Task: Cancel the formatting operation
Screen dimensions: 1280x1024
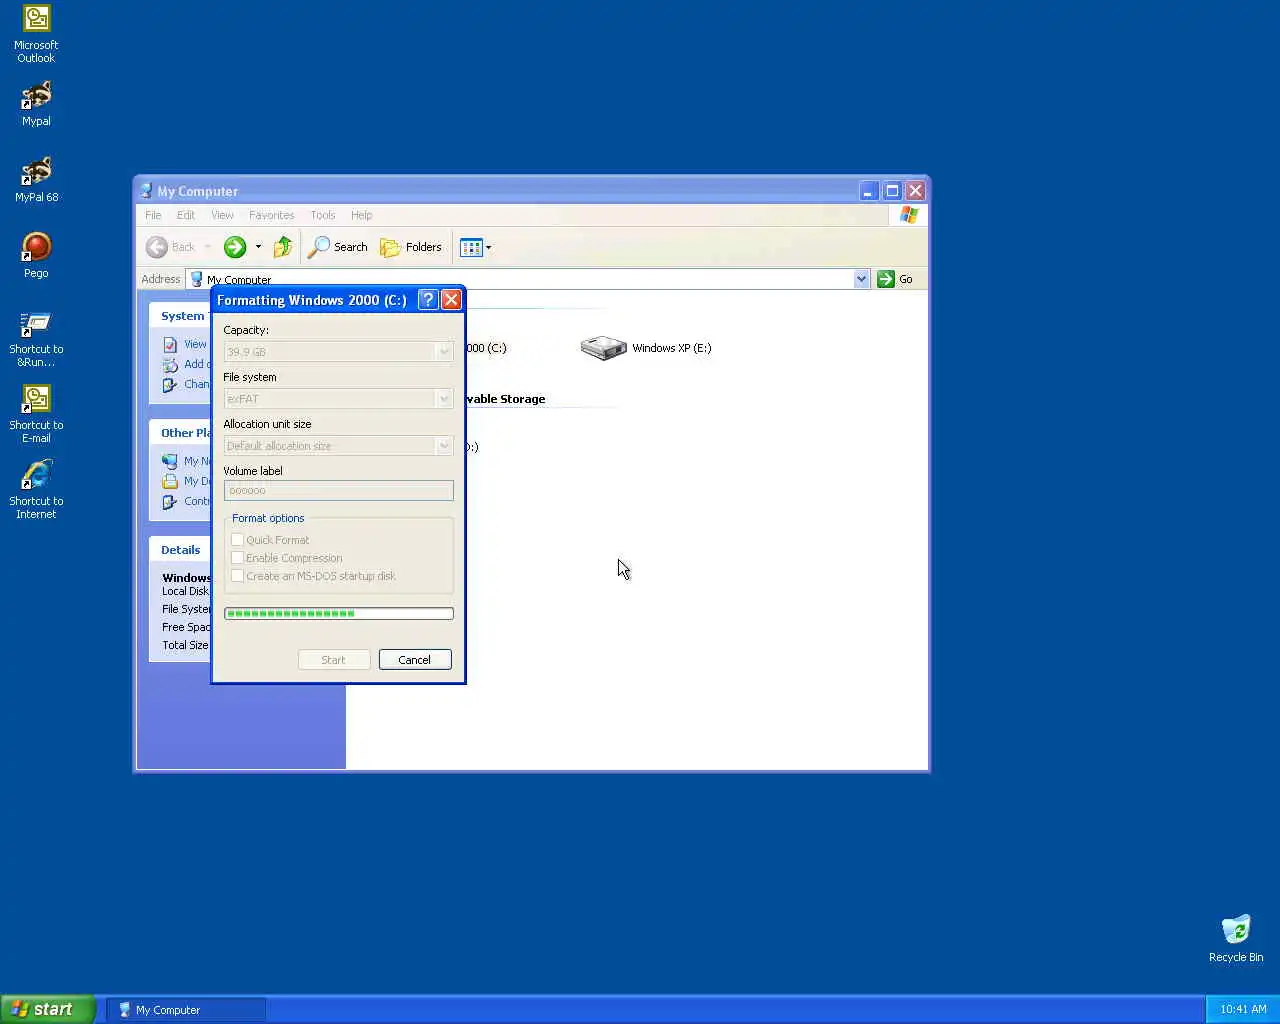Action: coord(415,660)
